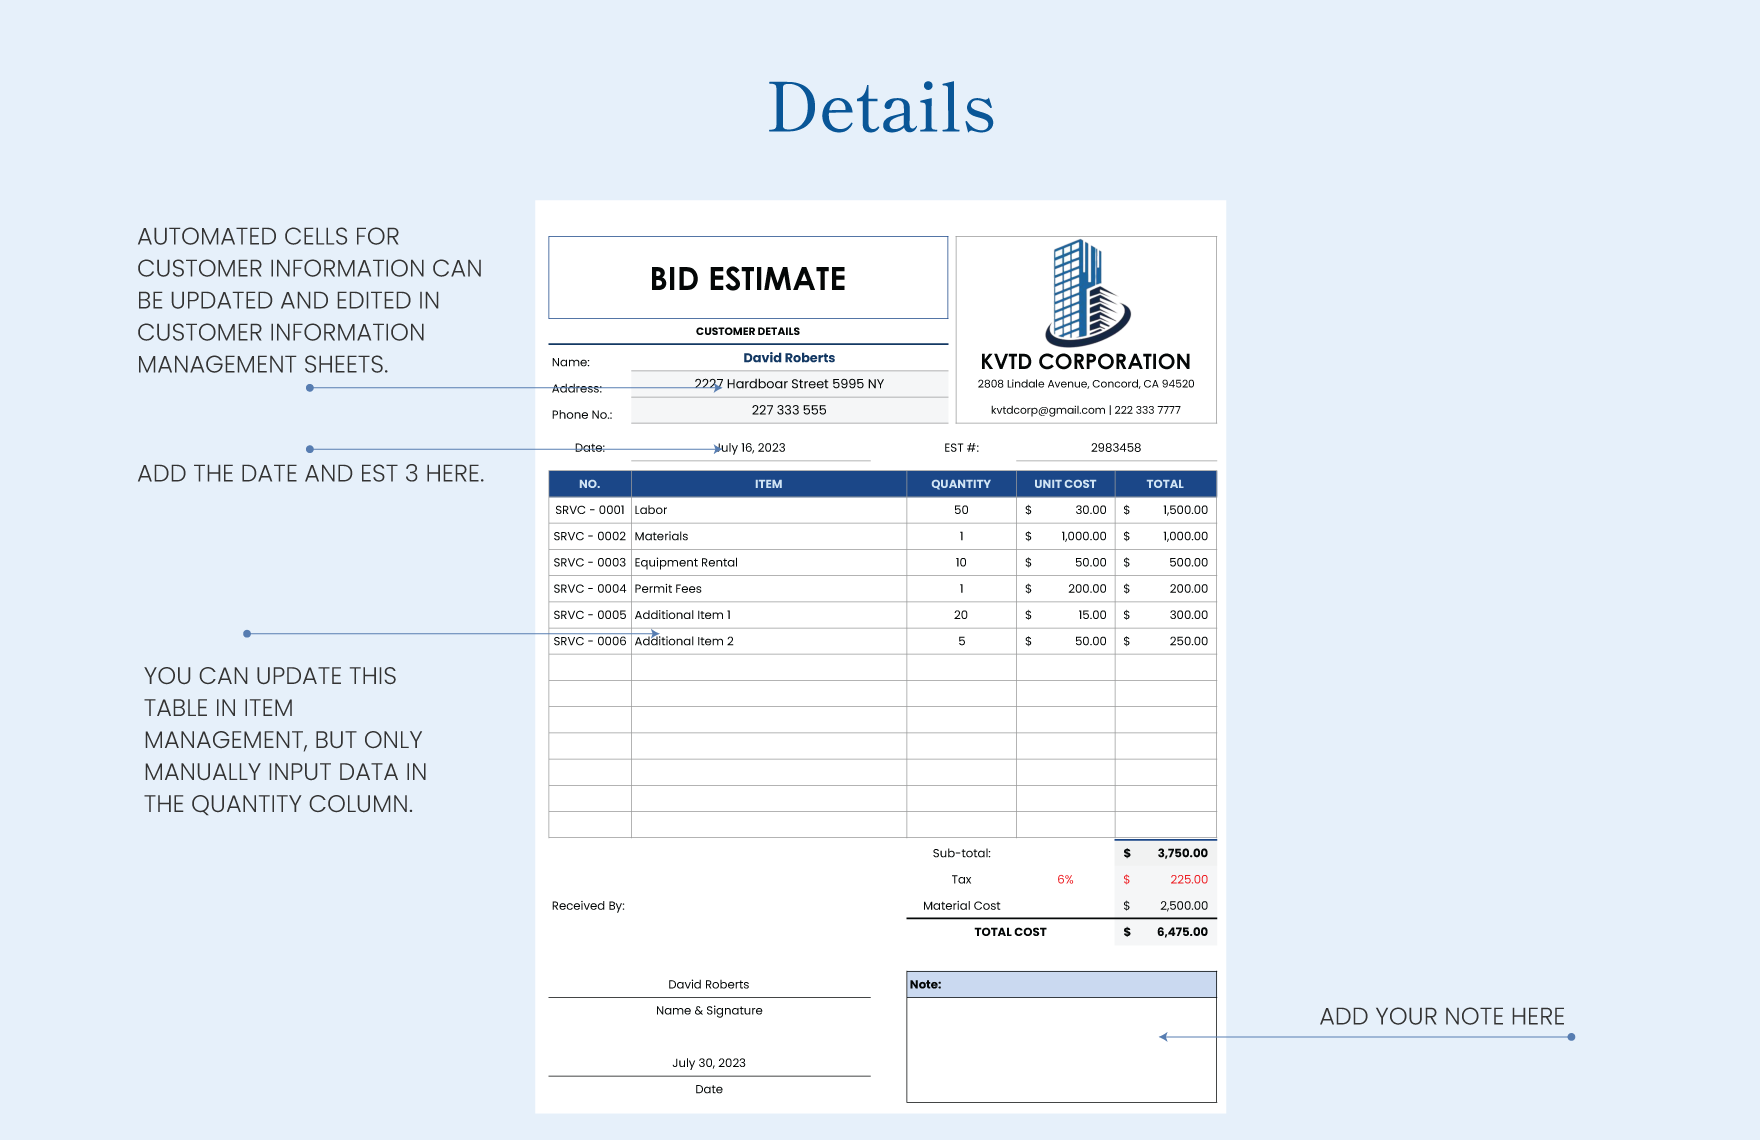Click the date cell showing July 16, 2023
1760x1140 pixels.
tap(752, 448)
